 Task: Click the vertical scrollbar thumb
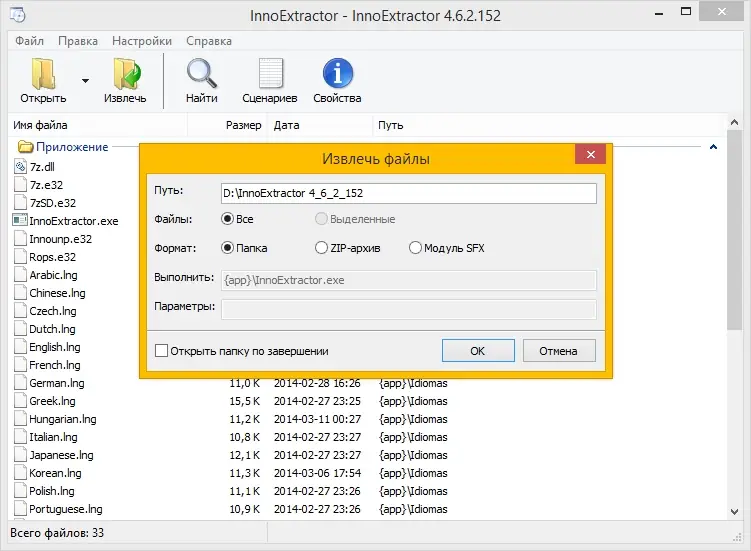[734, 230]
